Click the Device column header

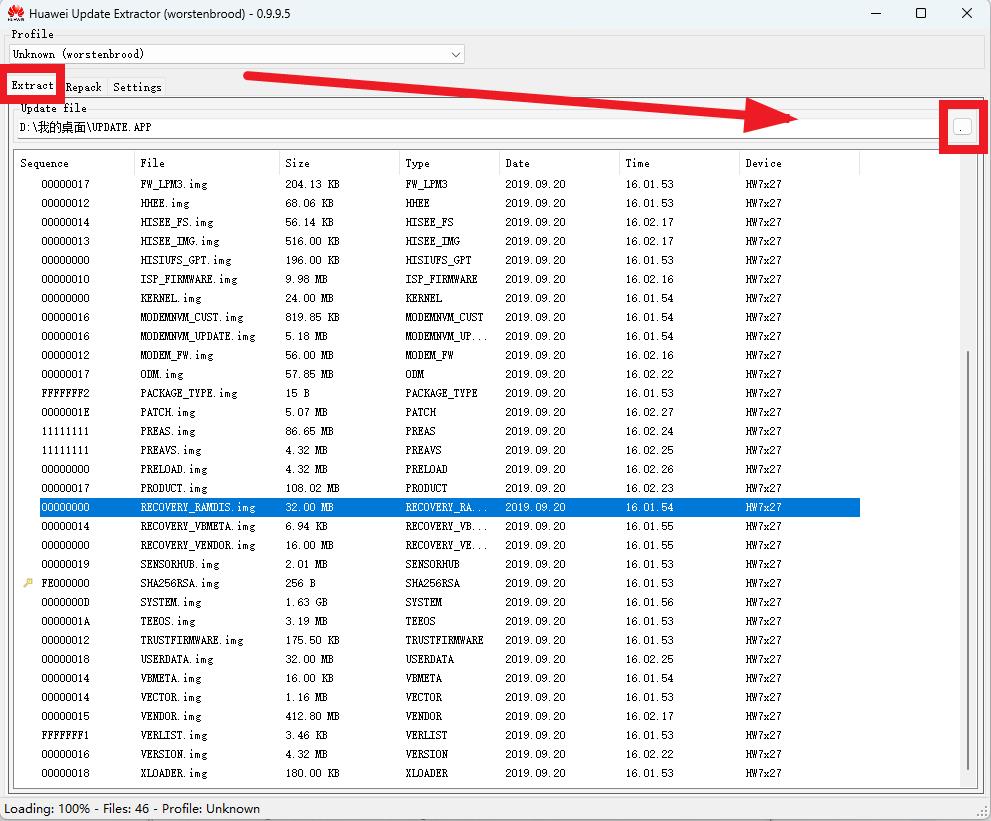point(799,163)
